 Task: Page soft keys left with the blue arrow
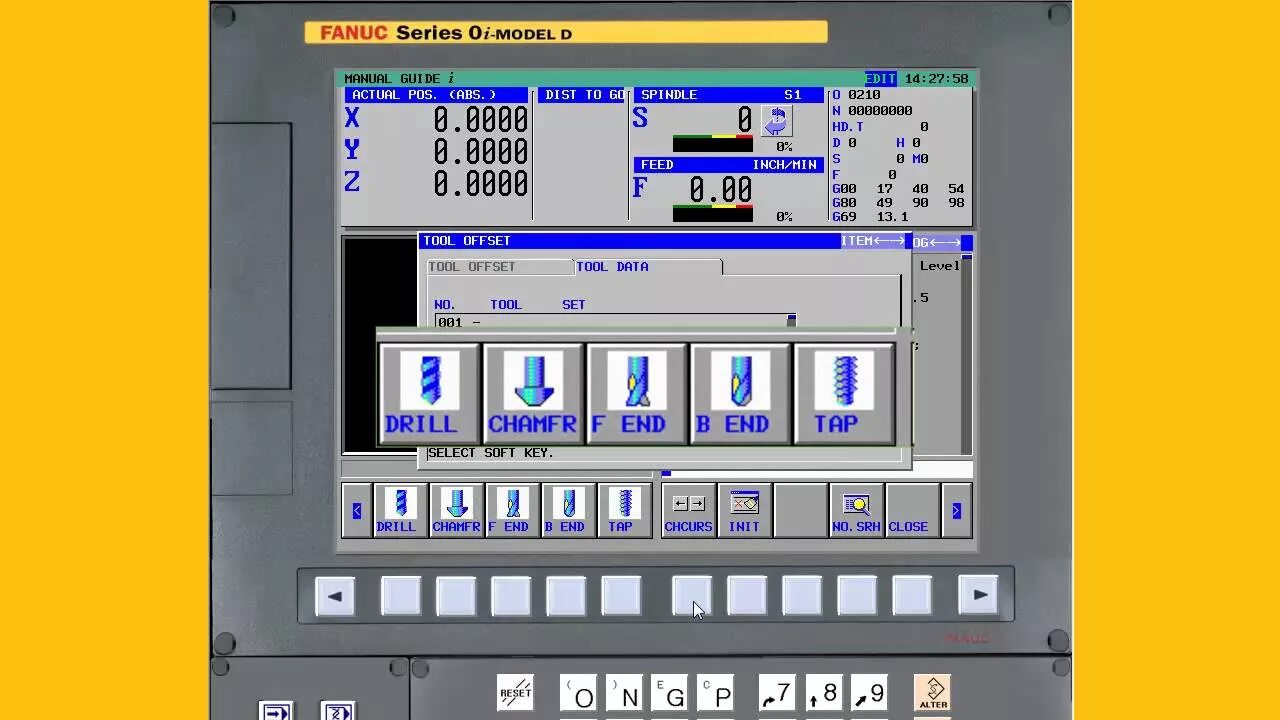(357, 511)
